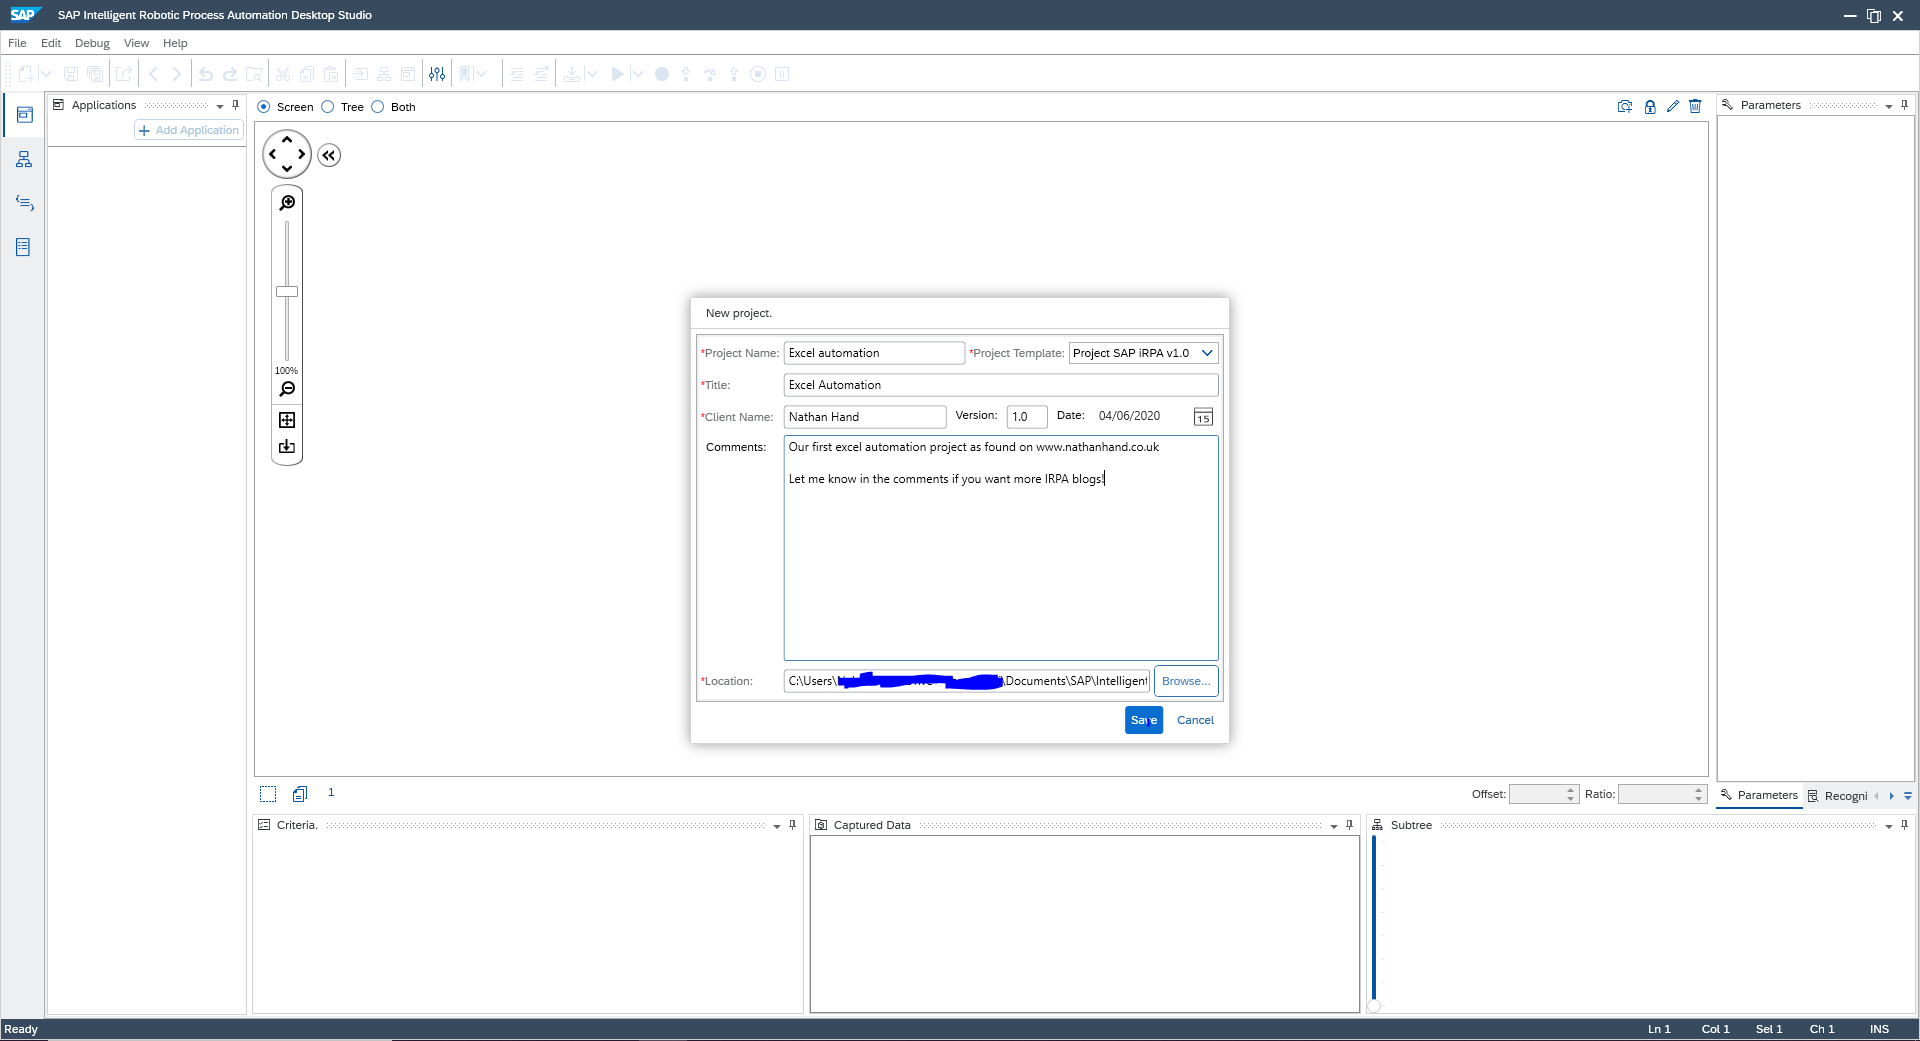Toggle the Subtree panel pin
Screen dimensions: 1920x1041
click(x=1905, y=825)
